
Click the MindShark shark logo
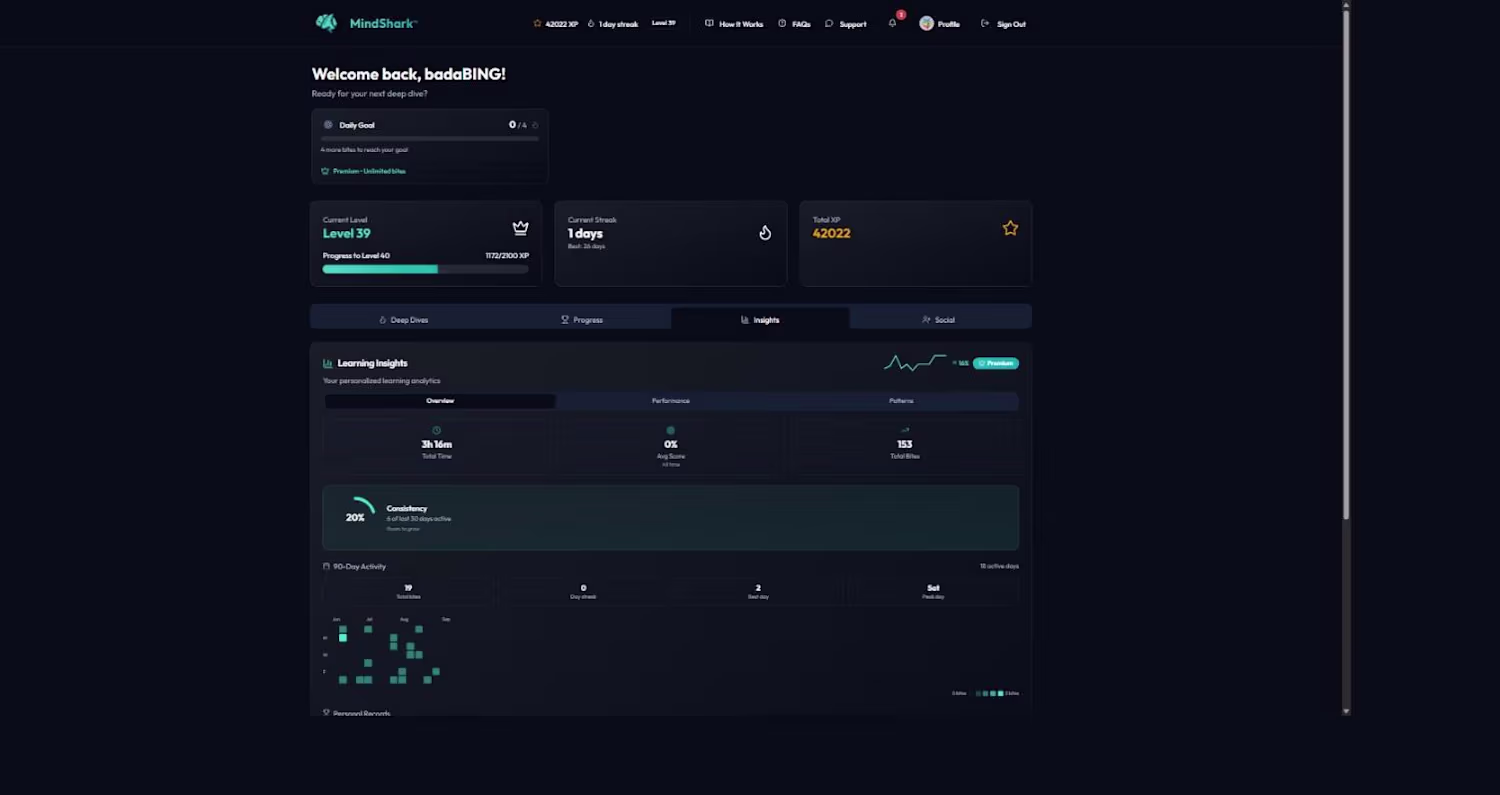click(326, 23)
